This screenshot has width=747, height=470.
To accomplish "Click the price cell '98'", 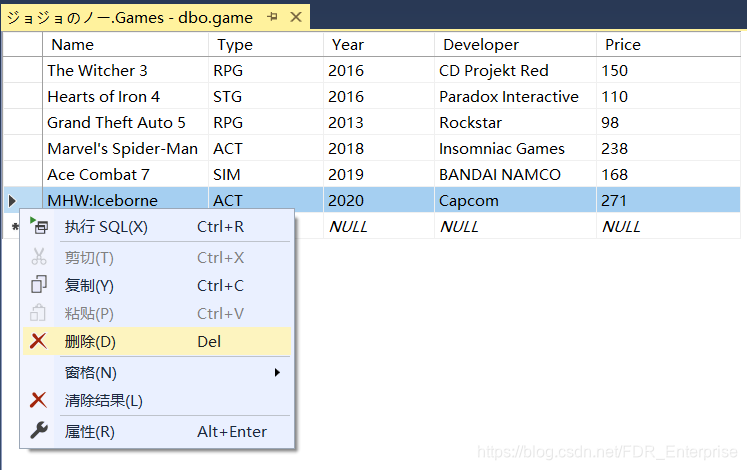I will 668,122.
